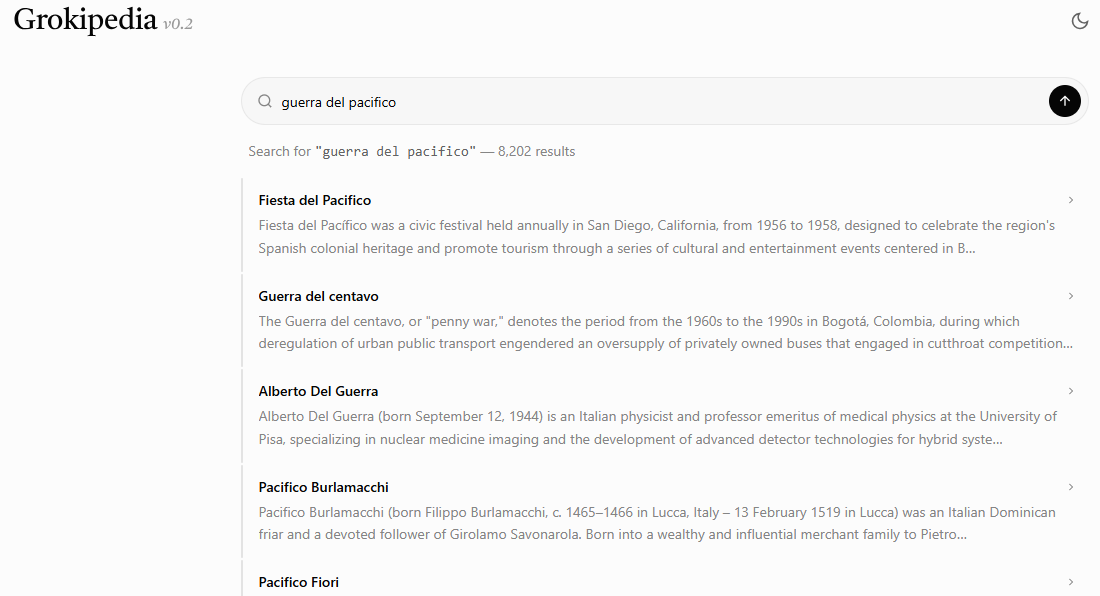Select the Fiesta del Pacífico description snippet

(657, 237)
